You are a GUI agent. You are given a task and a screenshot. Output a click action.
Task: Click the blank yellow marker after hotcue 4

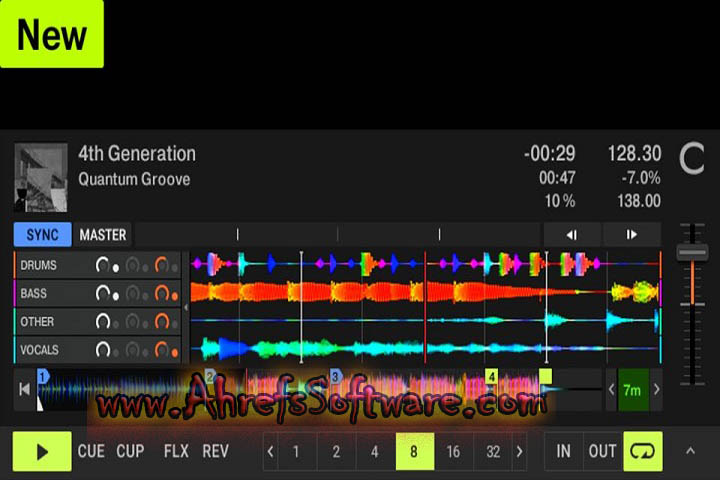546,376
